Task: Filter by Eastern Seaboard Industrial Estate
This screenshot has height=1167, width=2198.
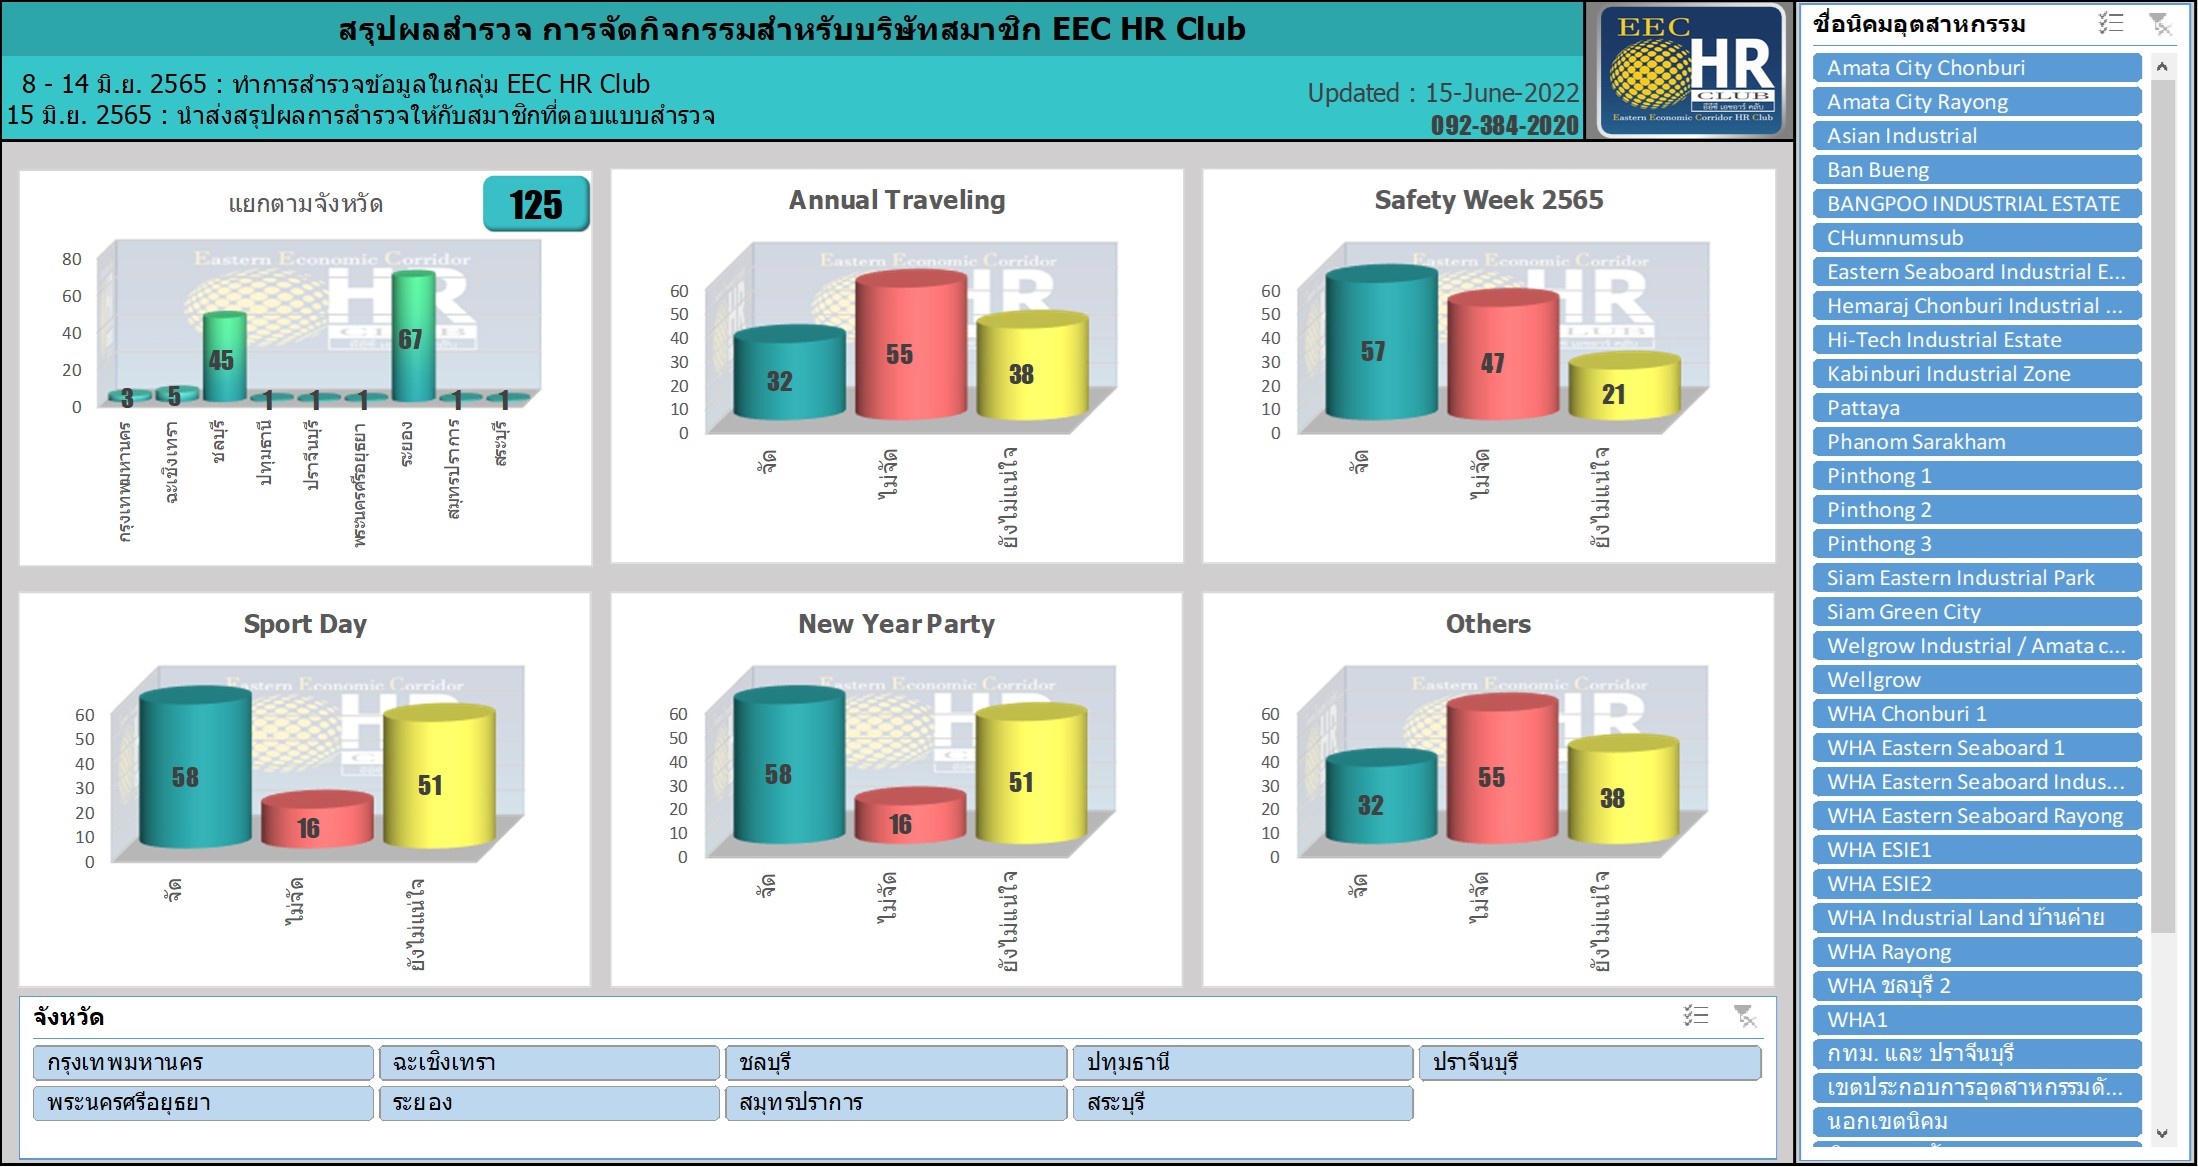Action: click(x=1977, y=272)
